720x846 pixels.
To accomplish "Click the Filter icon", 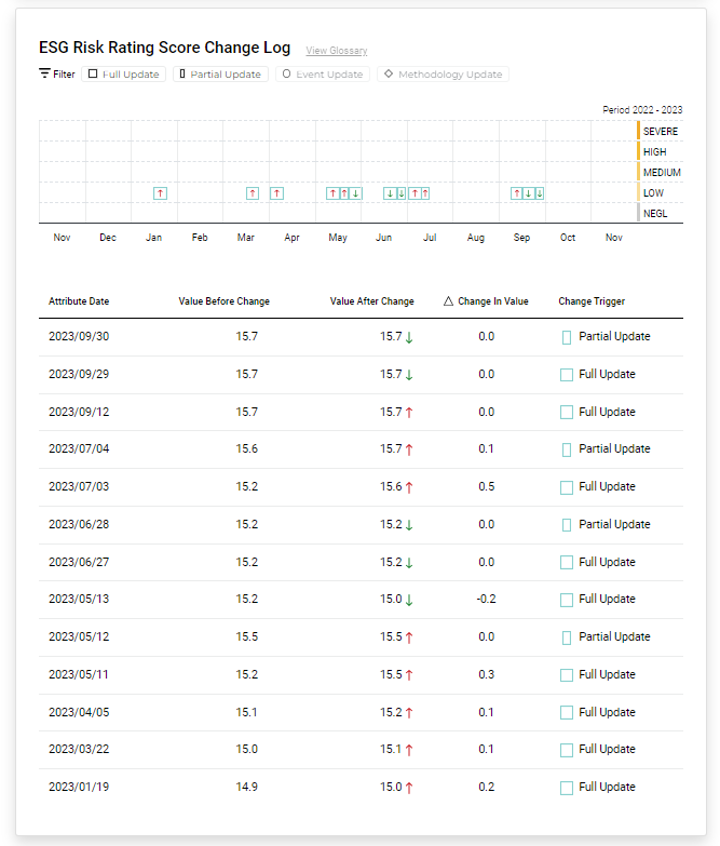I will [44, 74].
